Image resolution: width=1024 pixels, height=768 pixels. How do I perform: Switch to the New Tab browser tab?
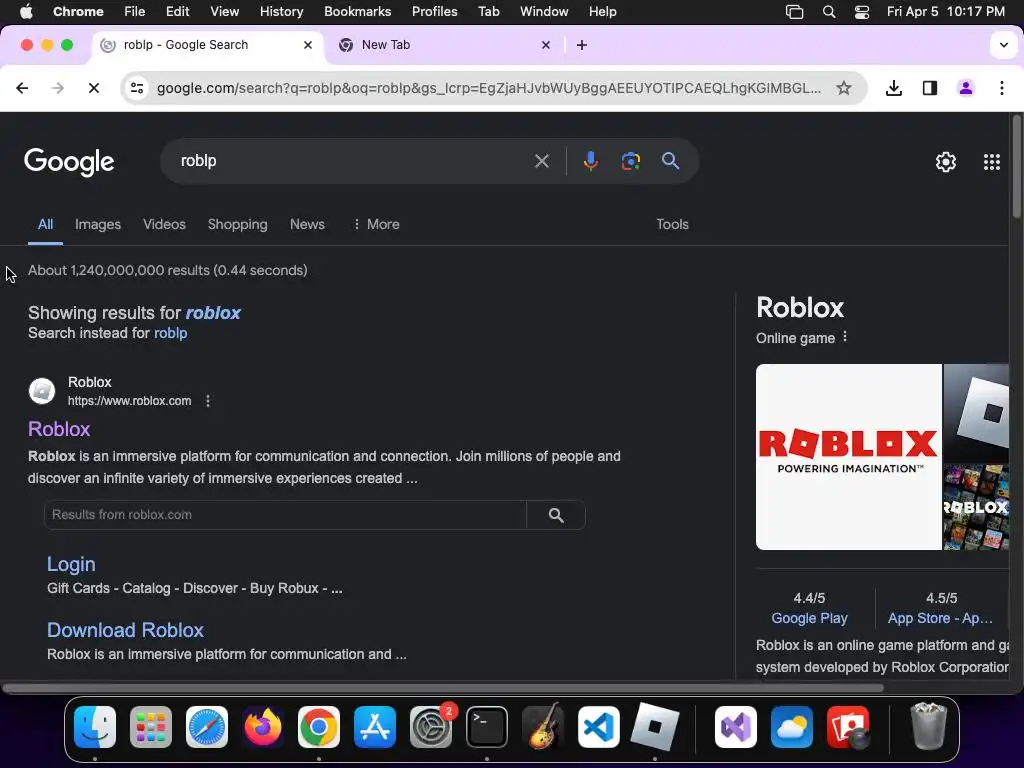[444, 45]
